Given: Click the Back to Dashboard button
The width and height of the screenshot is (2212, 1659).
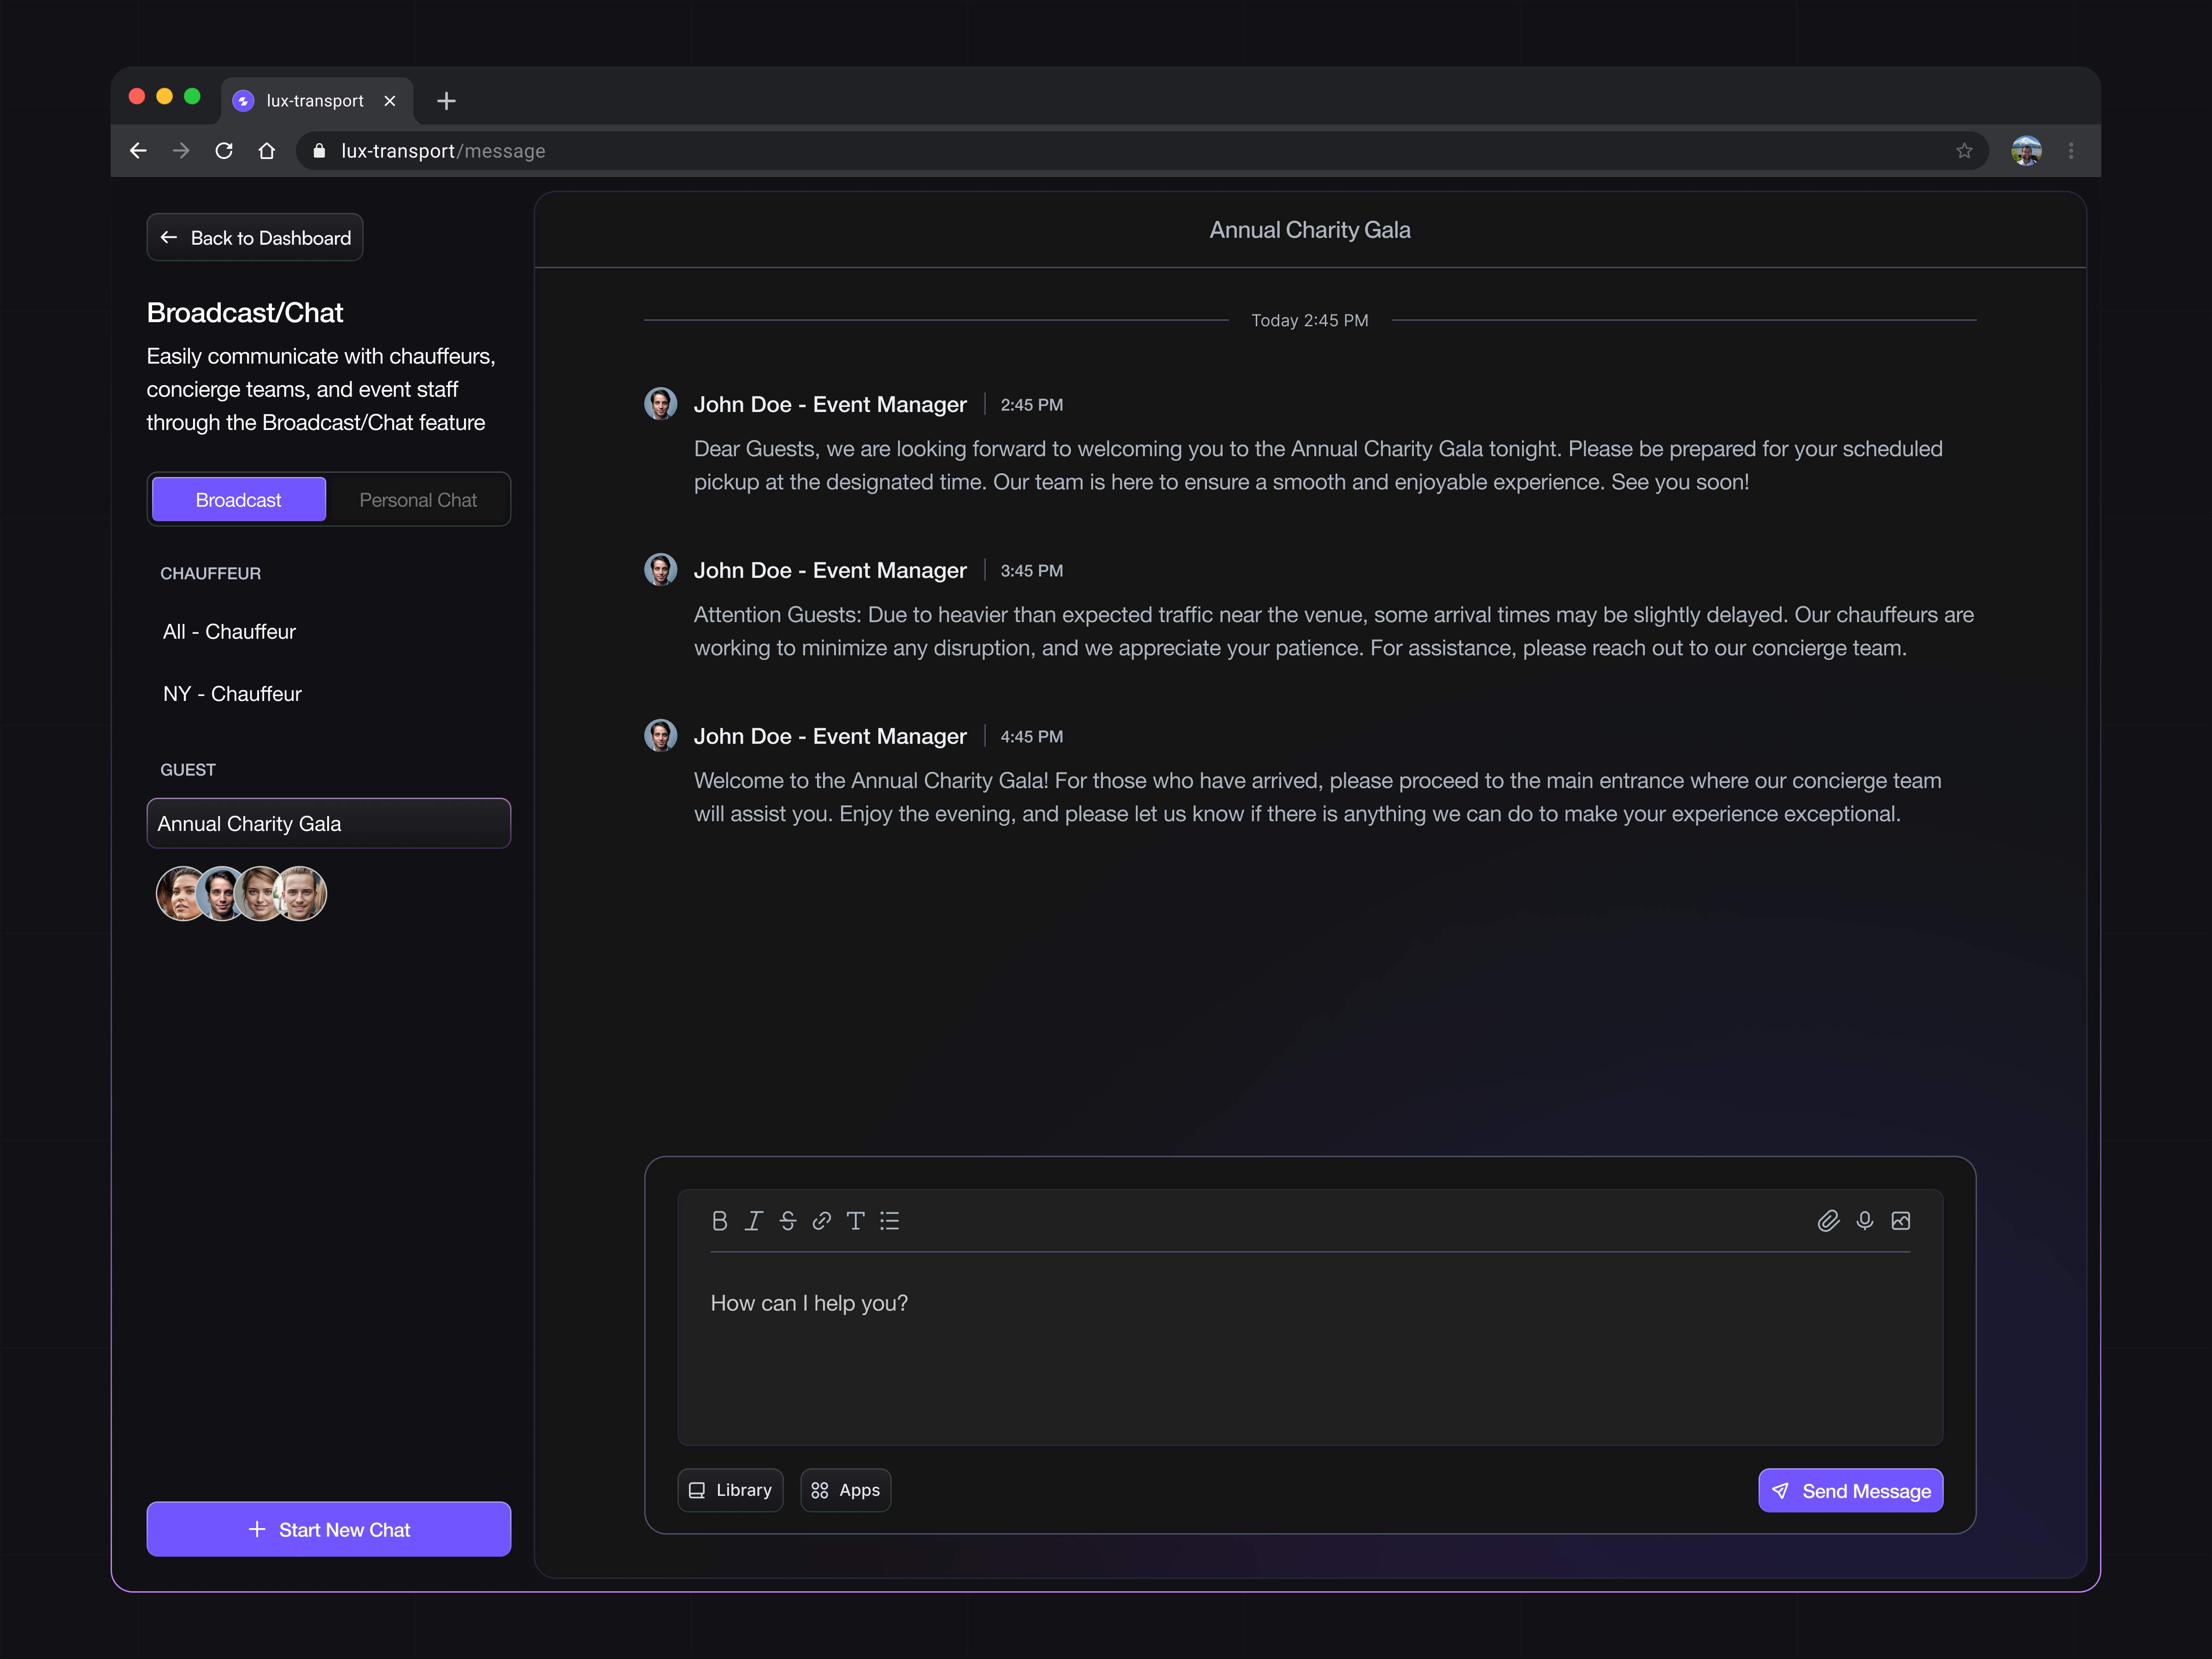Looking at the screenshot, I should click(x=254, y=237).
